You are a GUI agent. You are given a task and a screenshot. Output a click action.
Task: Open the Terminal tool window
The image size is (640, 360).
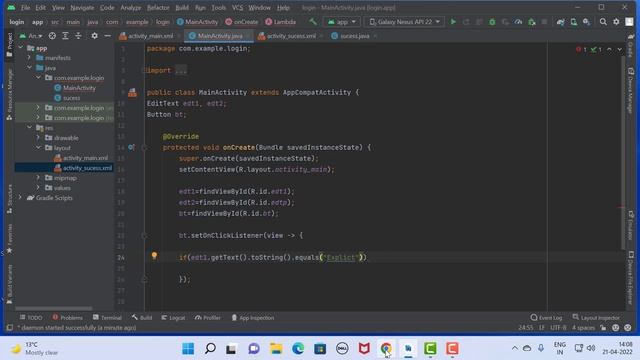coord(107,318)
